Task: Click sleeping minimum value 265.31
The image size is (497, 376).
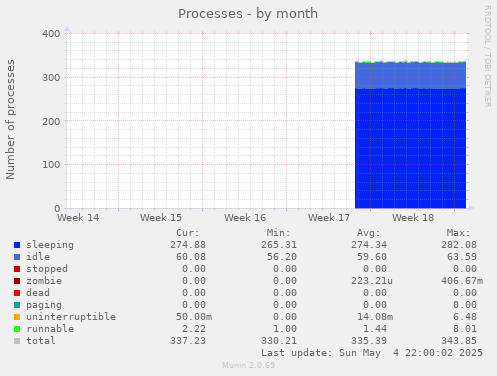Action: [279, 245]
